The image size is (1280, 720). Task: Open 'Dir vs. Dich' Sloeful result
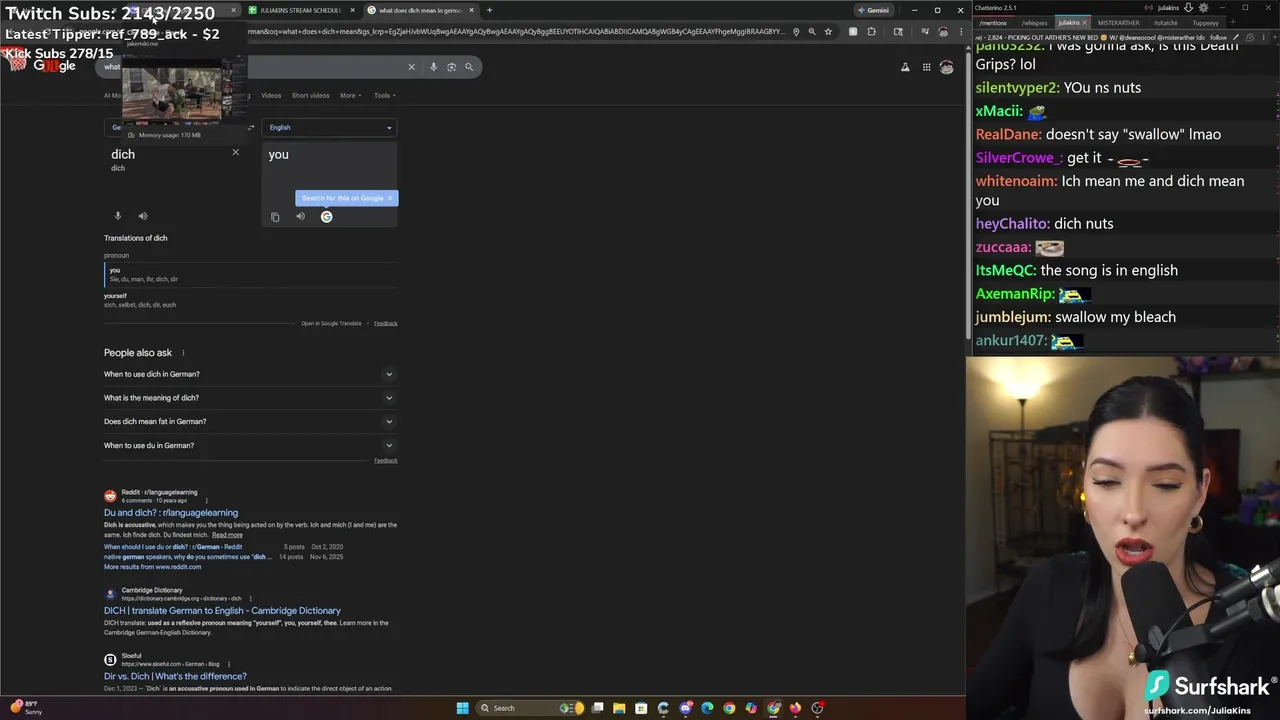175,676
